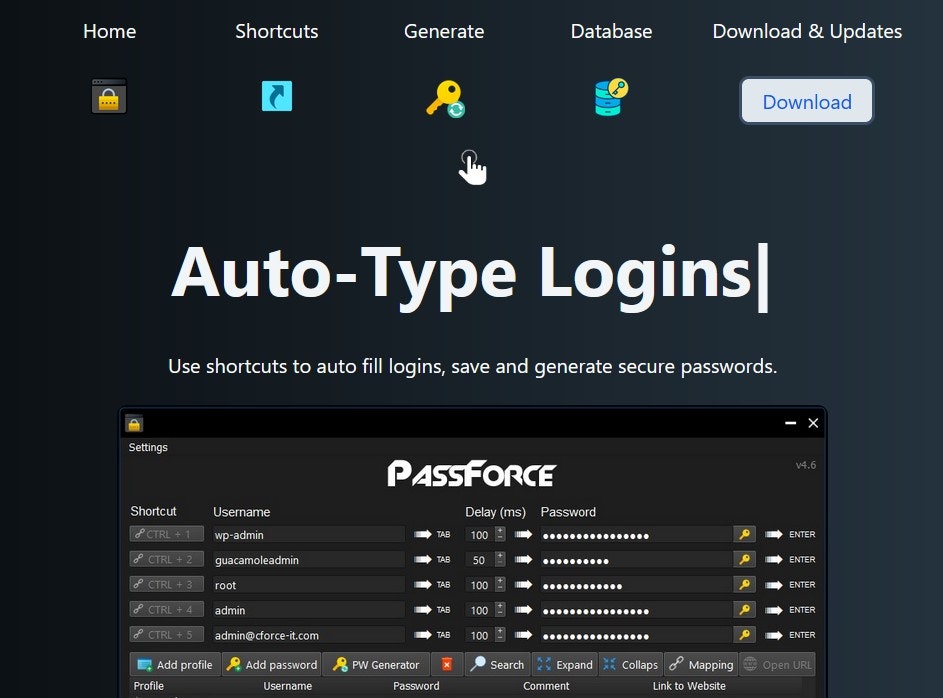Viewport: 943px width, 698px height.
Task: Go to the Database section
Action: 611,31
